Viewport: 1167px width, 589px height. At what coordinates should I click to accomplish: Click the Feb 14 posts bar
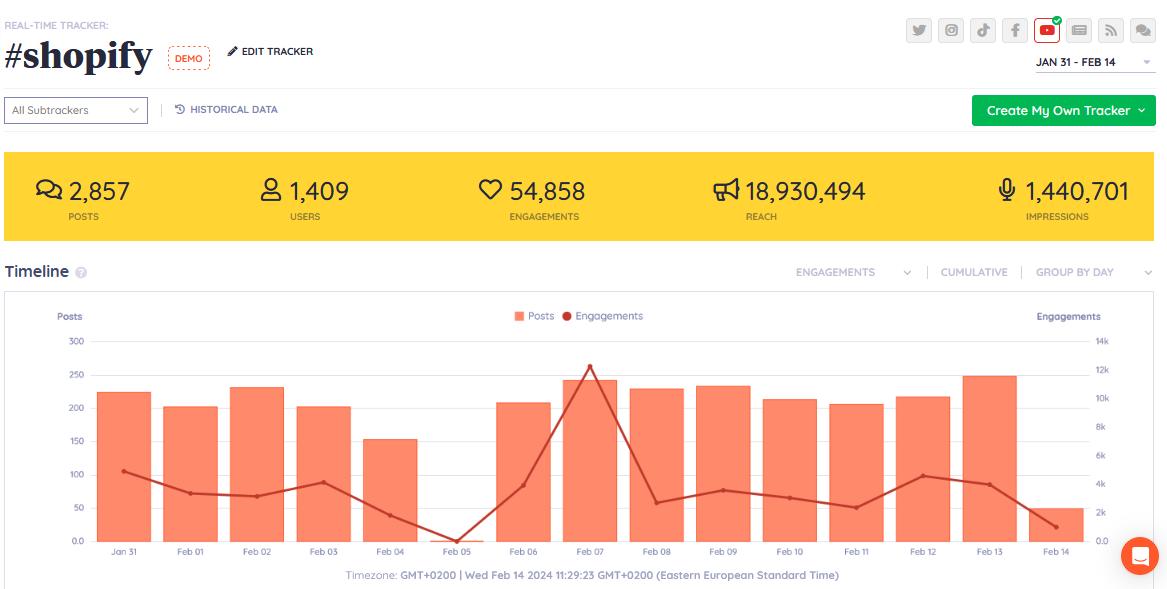tap(1056, 525)
